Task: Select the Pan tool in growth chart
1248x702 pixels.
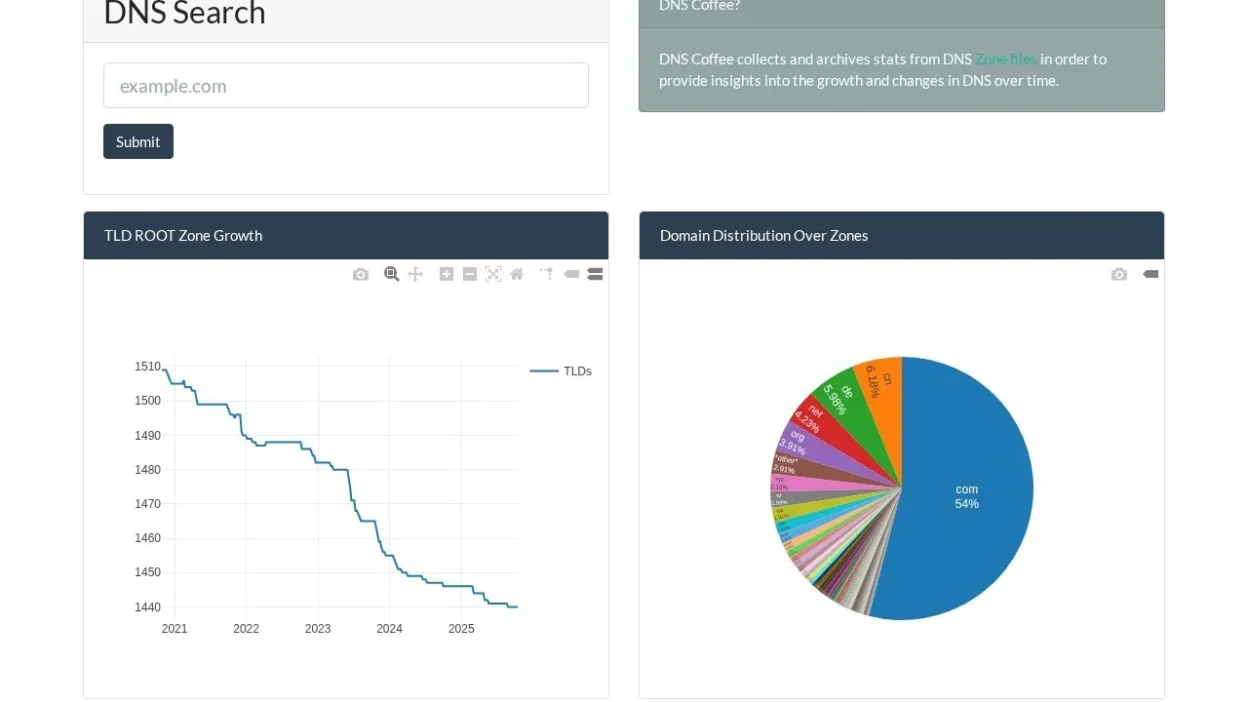Action: 416,274
